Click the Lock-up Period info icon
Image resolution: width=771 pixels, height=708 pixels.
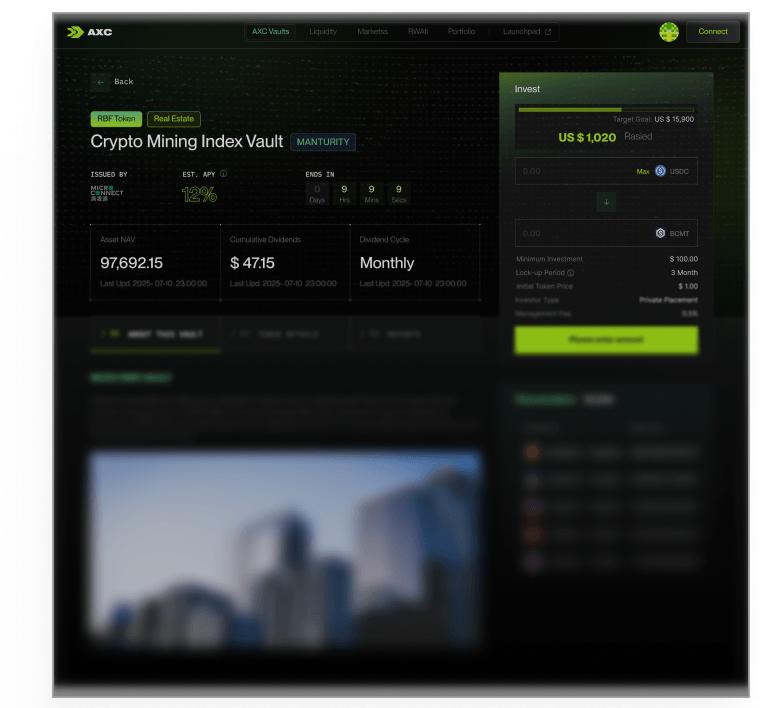[570, 273]
